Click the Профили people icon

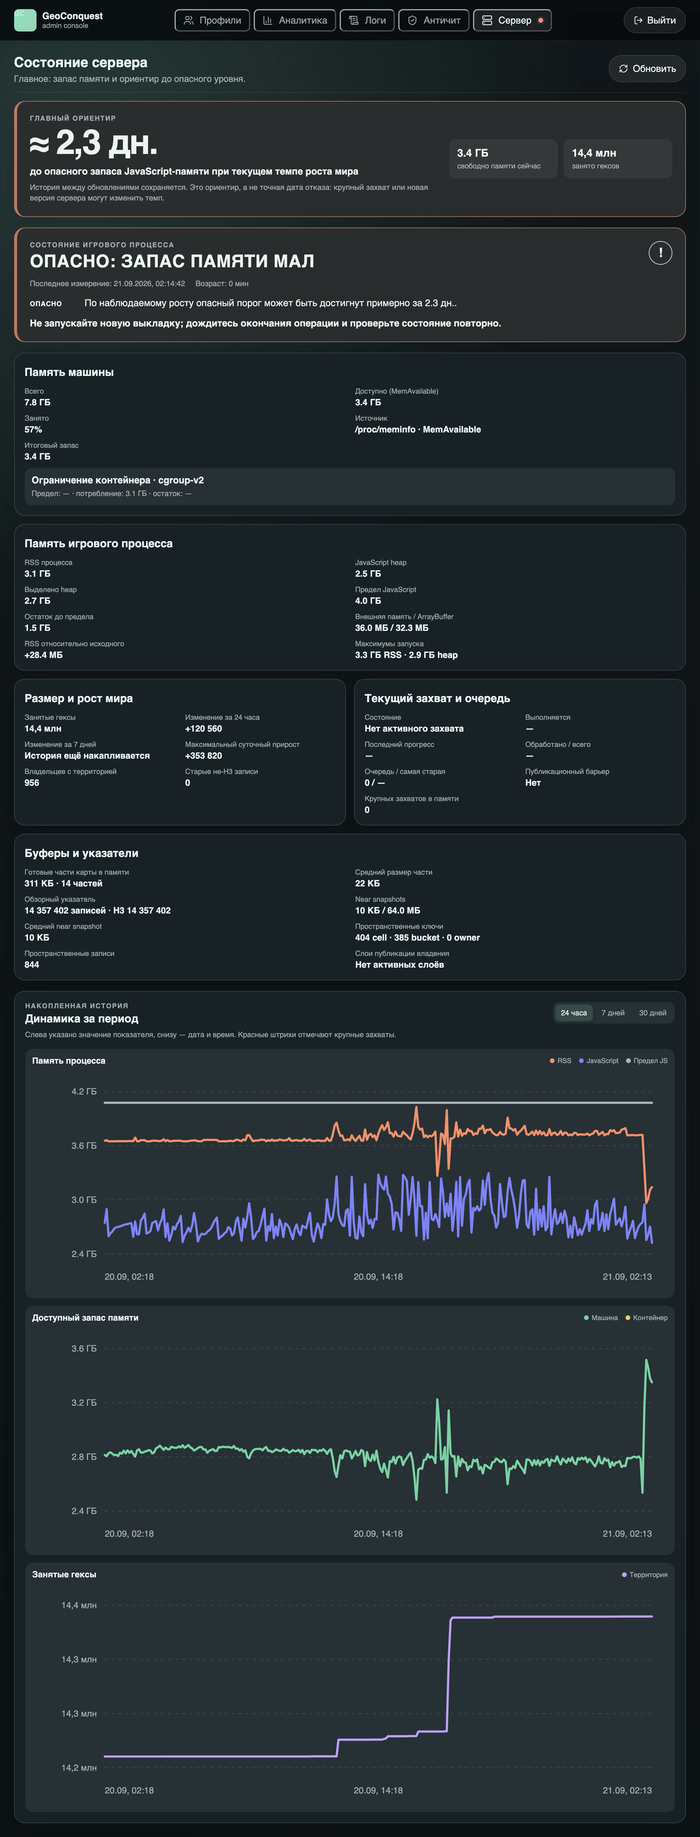point(189,20)
